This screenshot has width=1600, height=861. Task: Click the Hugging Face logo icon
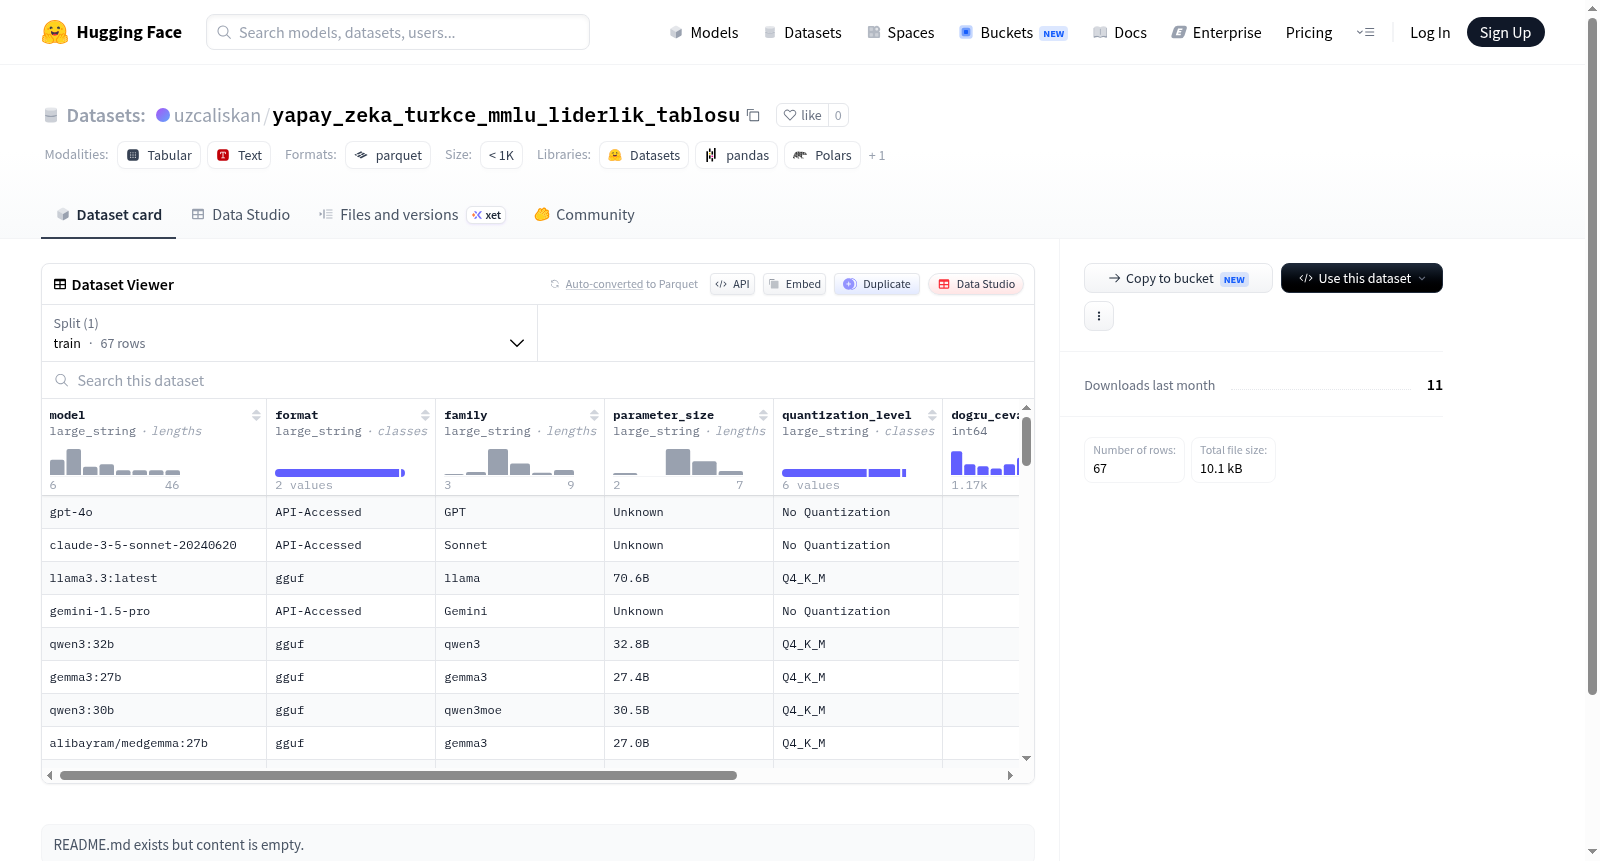point(55,32)
